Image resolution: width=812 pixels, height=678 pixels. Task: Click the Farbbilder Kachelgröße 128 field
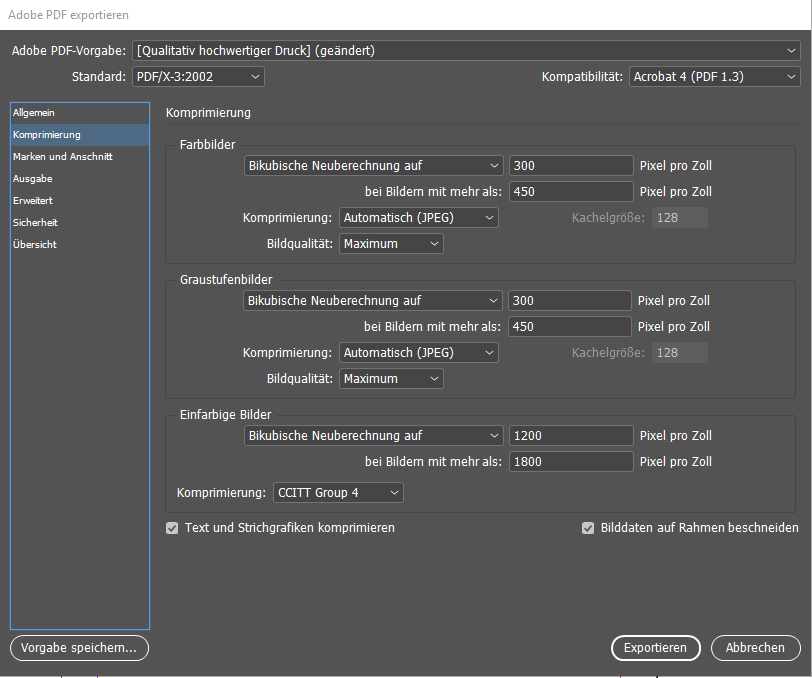tap(680, 218)
